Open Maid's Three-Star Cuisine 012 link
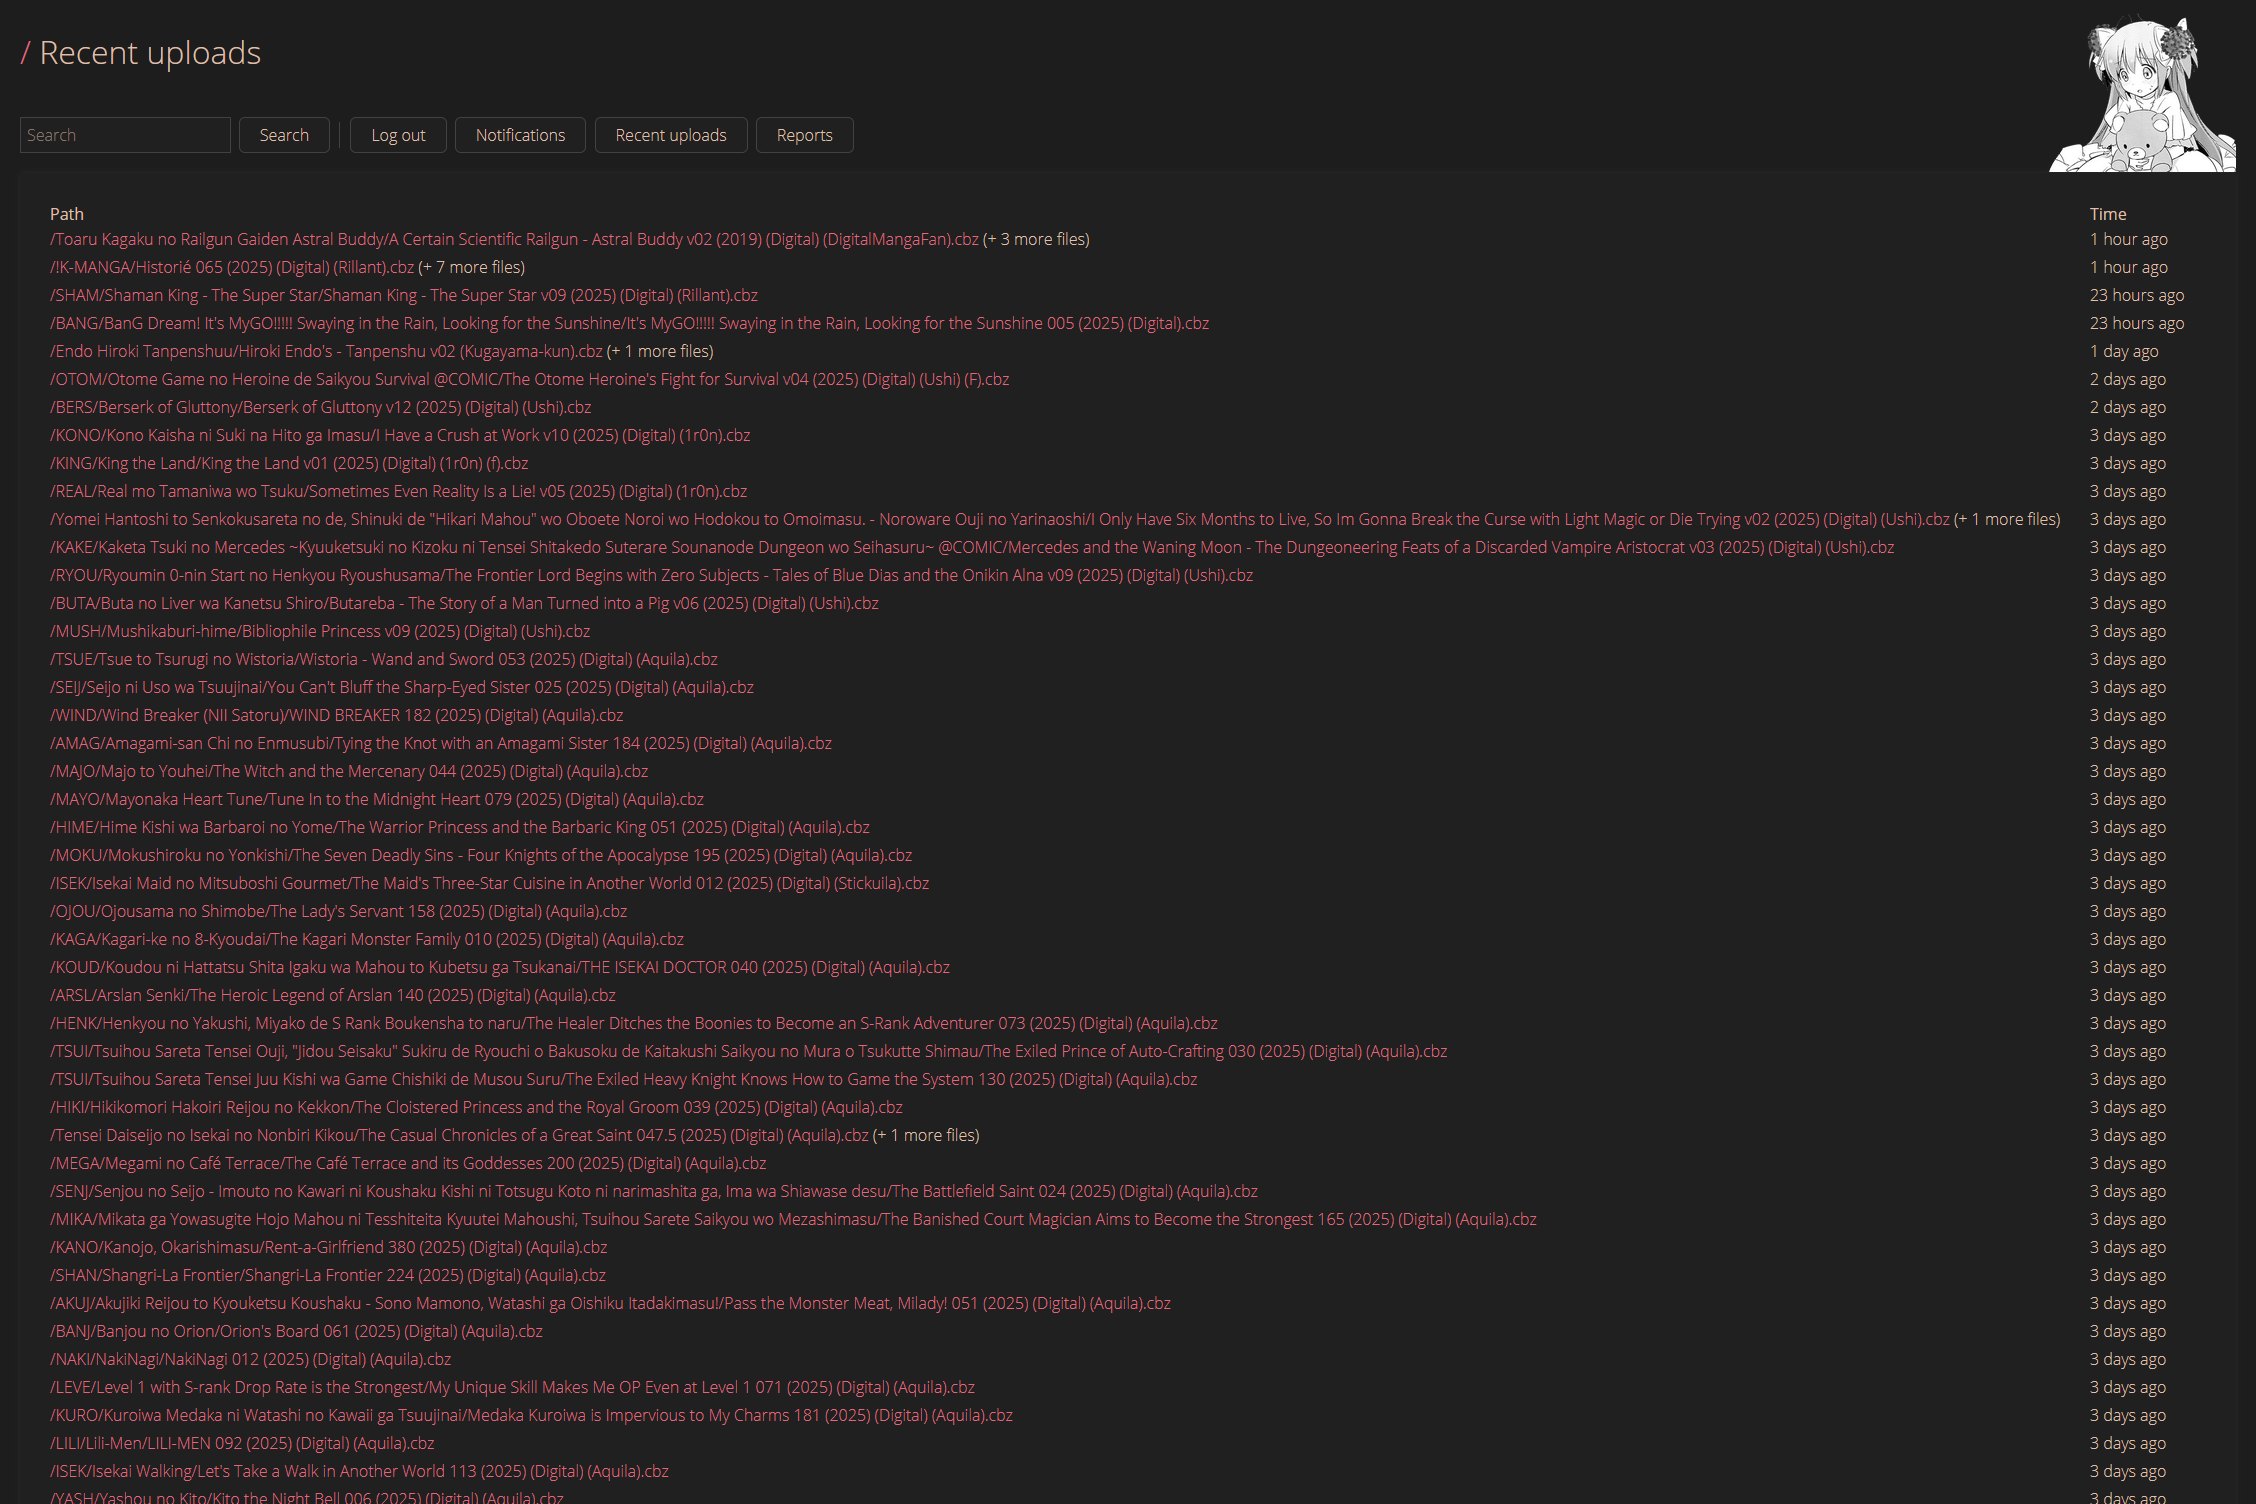 tap(490, 883)
